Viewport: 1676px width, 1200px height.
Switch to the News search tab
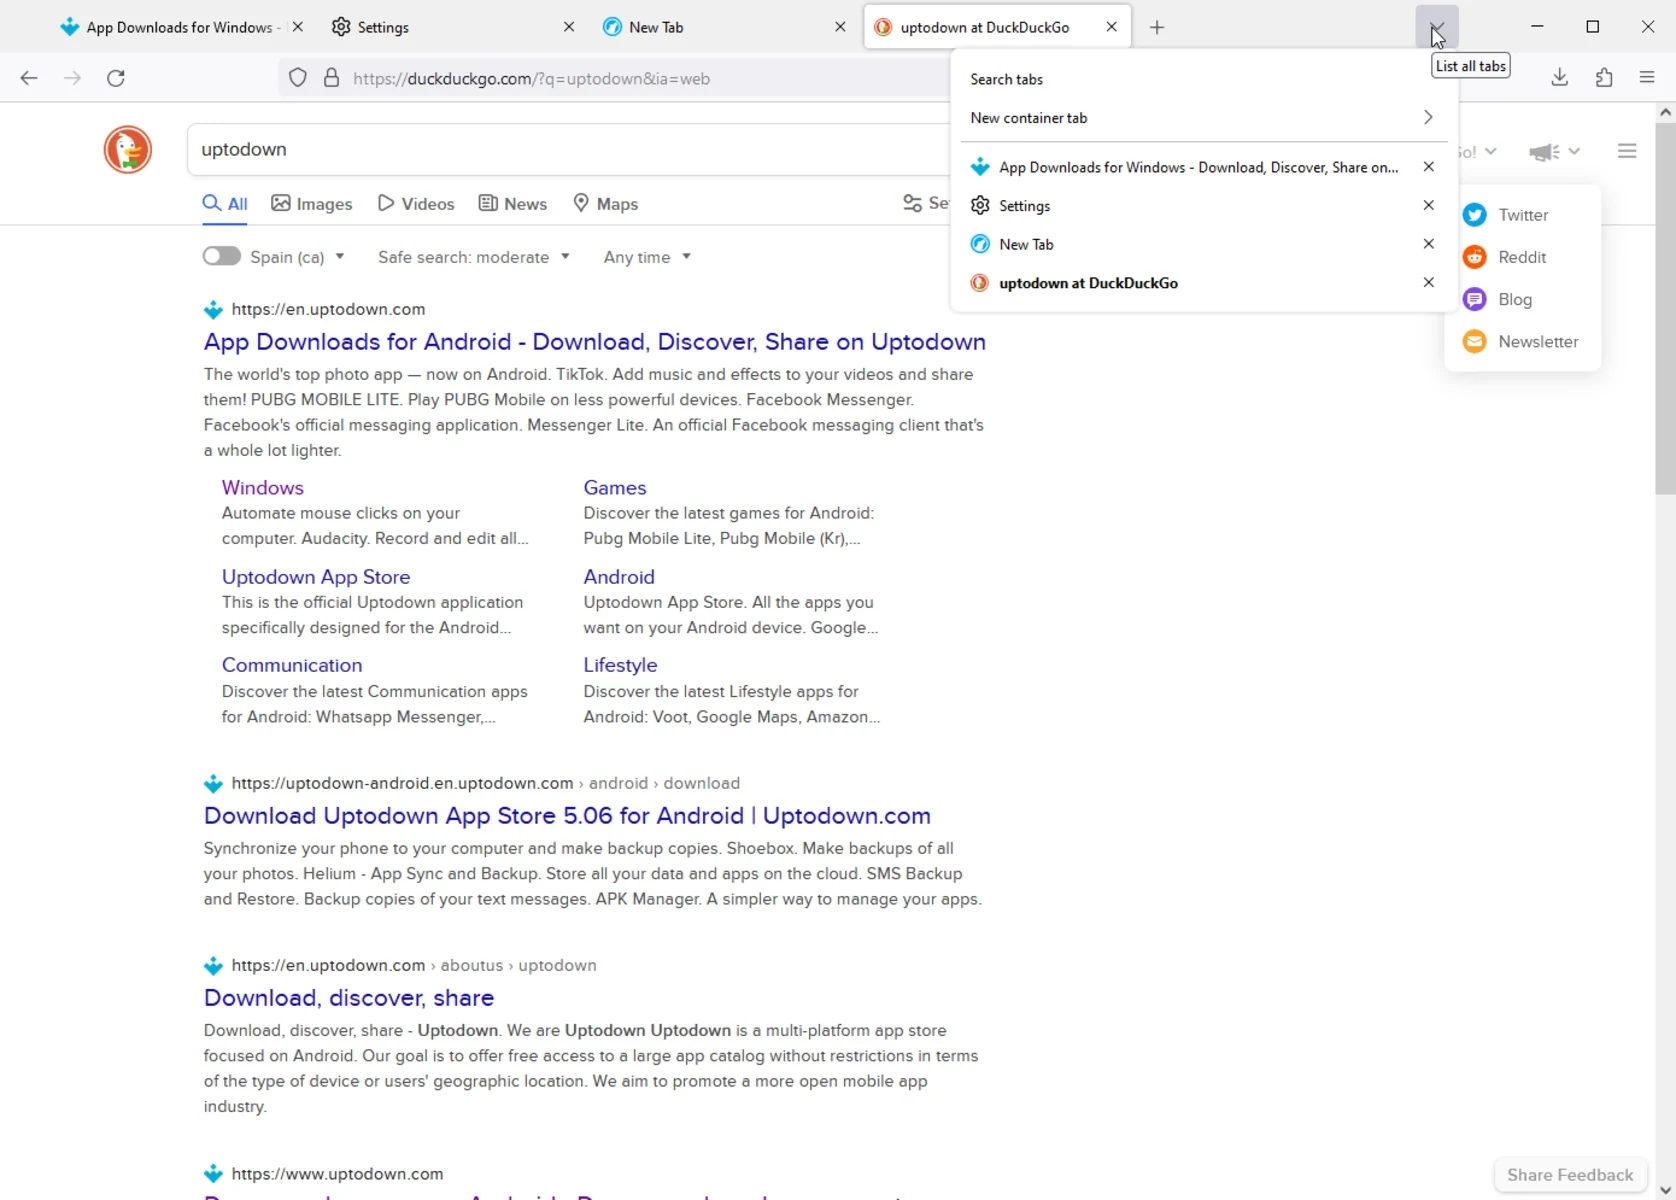click(x=513, y=204)
